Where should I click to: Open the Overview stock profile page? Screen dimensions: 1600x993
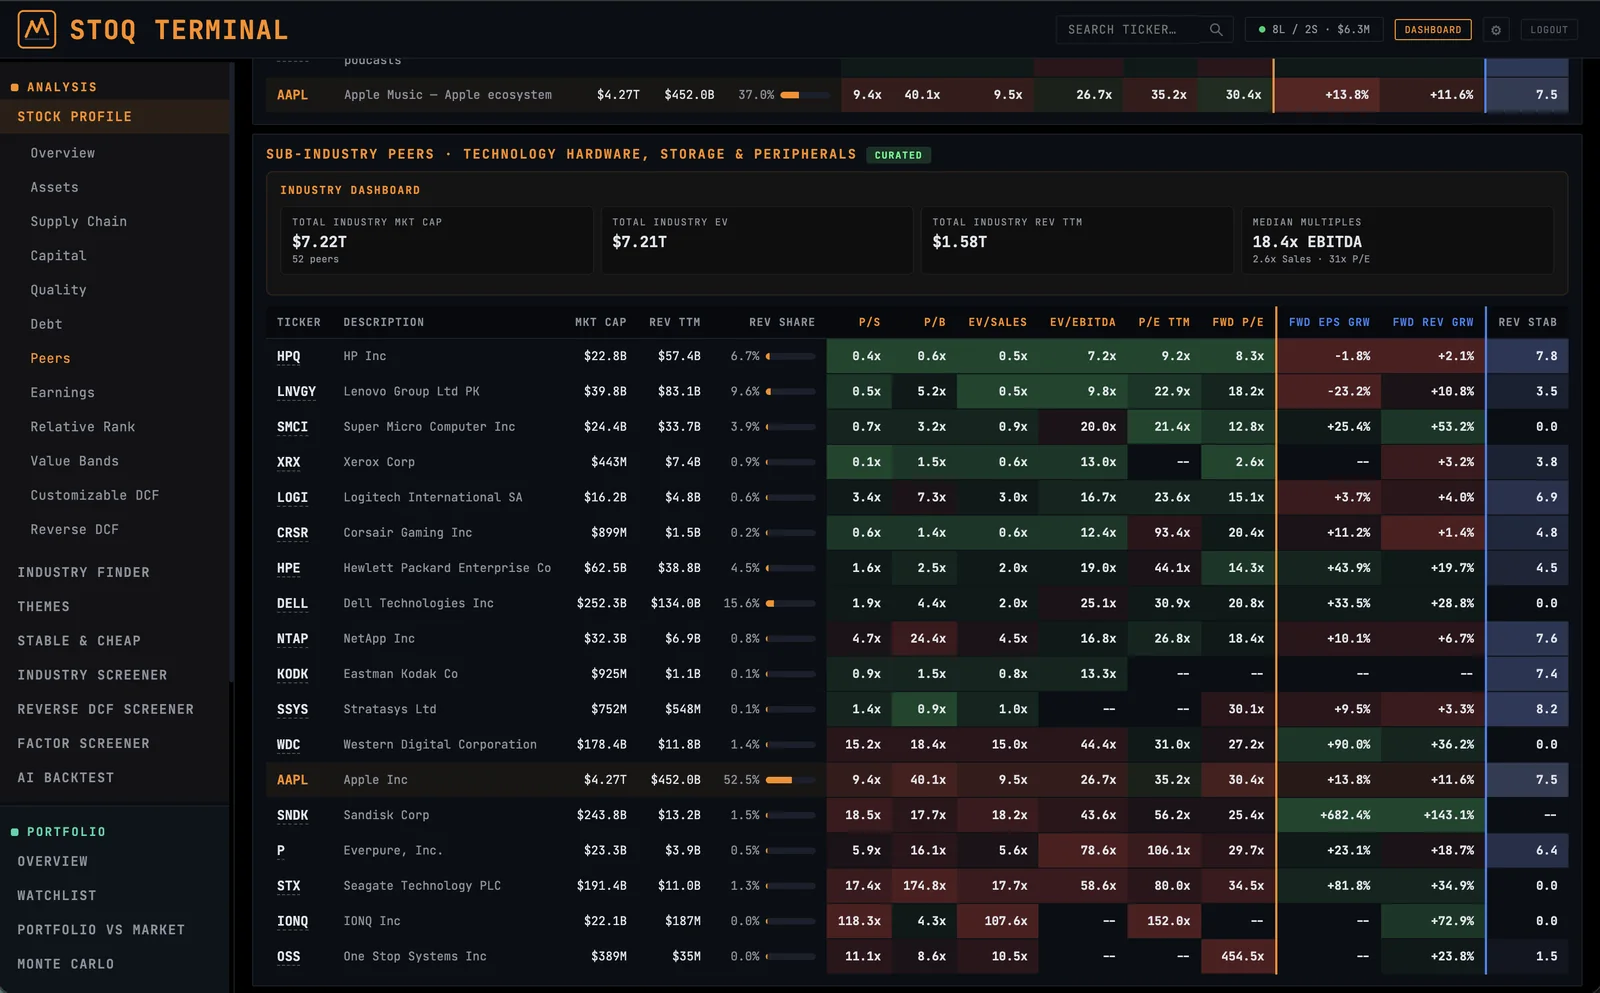[x=63, y=153]
